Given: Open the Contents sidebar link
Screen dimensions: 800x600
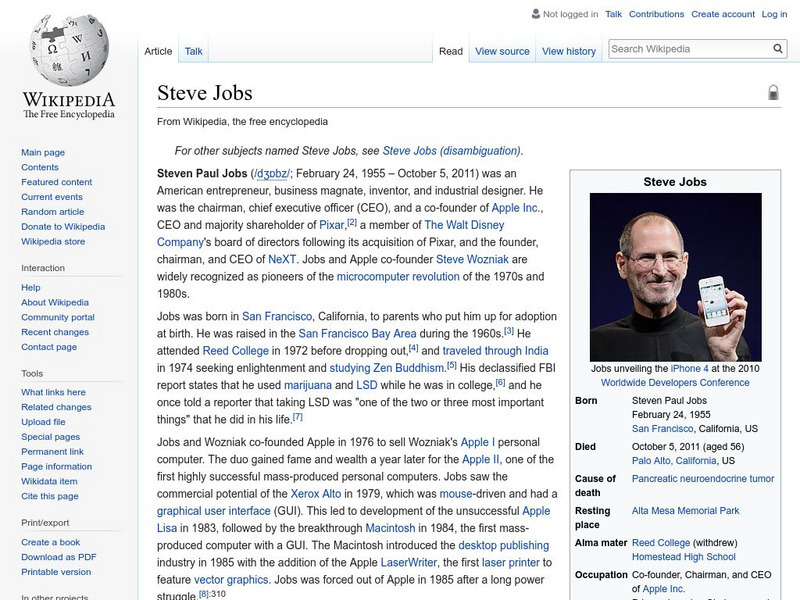Looking at the screenshot, I should click(x=40, y=167).
